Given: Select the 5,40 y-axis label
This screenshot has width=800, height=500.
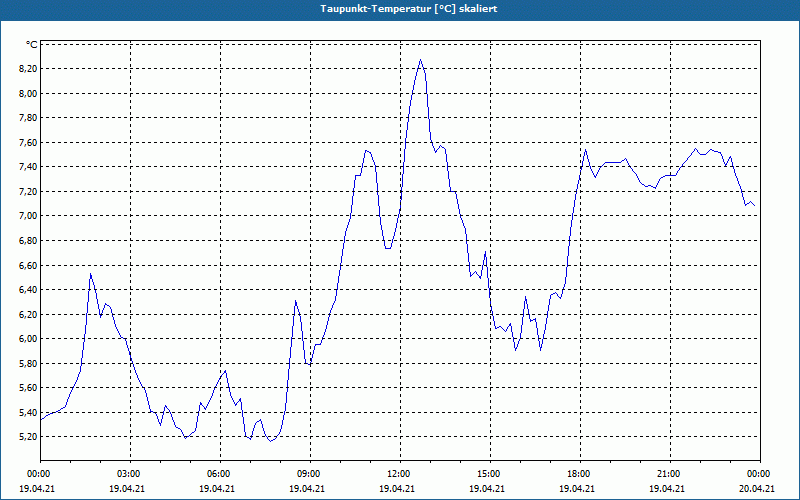Looking at the screenshot, I should (x=28, y=412).
